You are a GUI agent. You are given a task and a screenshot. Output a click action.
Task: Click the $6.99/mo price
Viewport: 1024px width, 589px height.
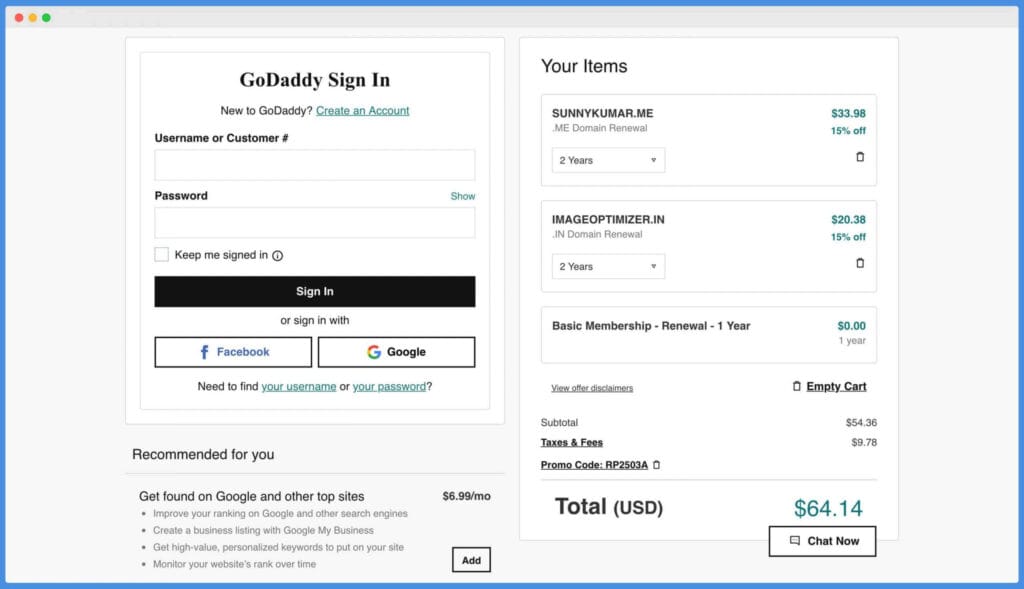(x=466, y=496)
